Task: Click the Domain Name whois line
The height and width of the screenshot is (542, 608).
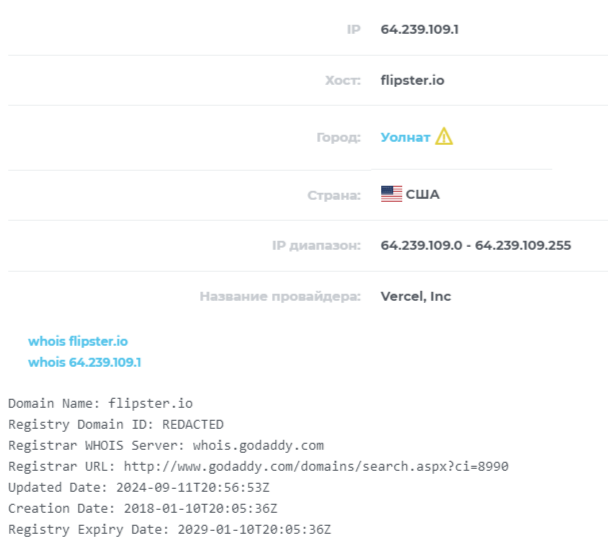Action: click(100, 403)
